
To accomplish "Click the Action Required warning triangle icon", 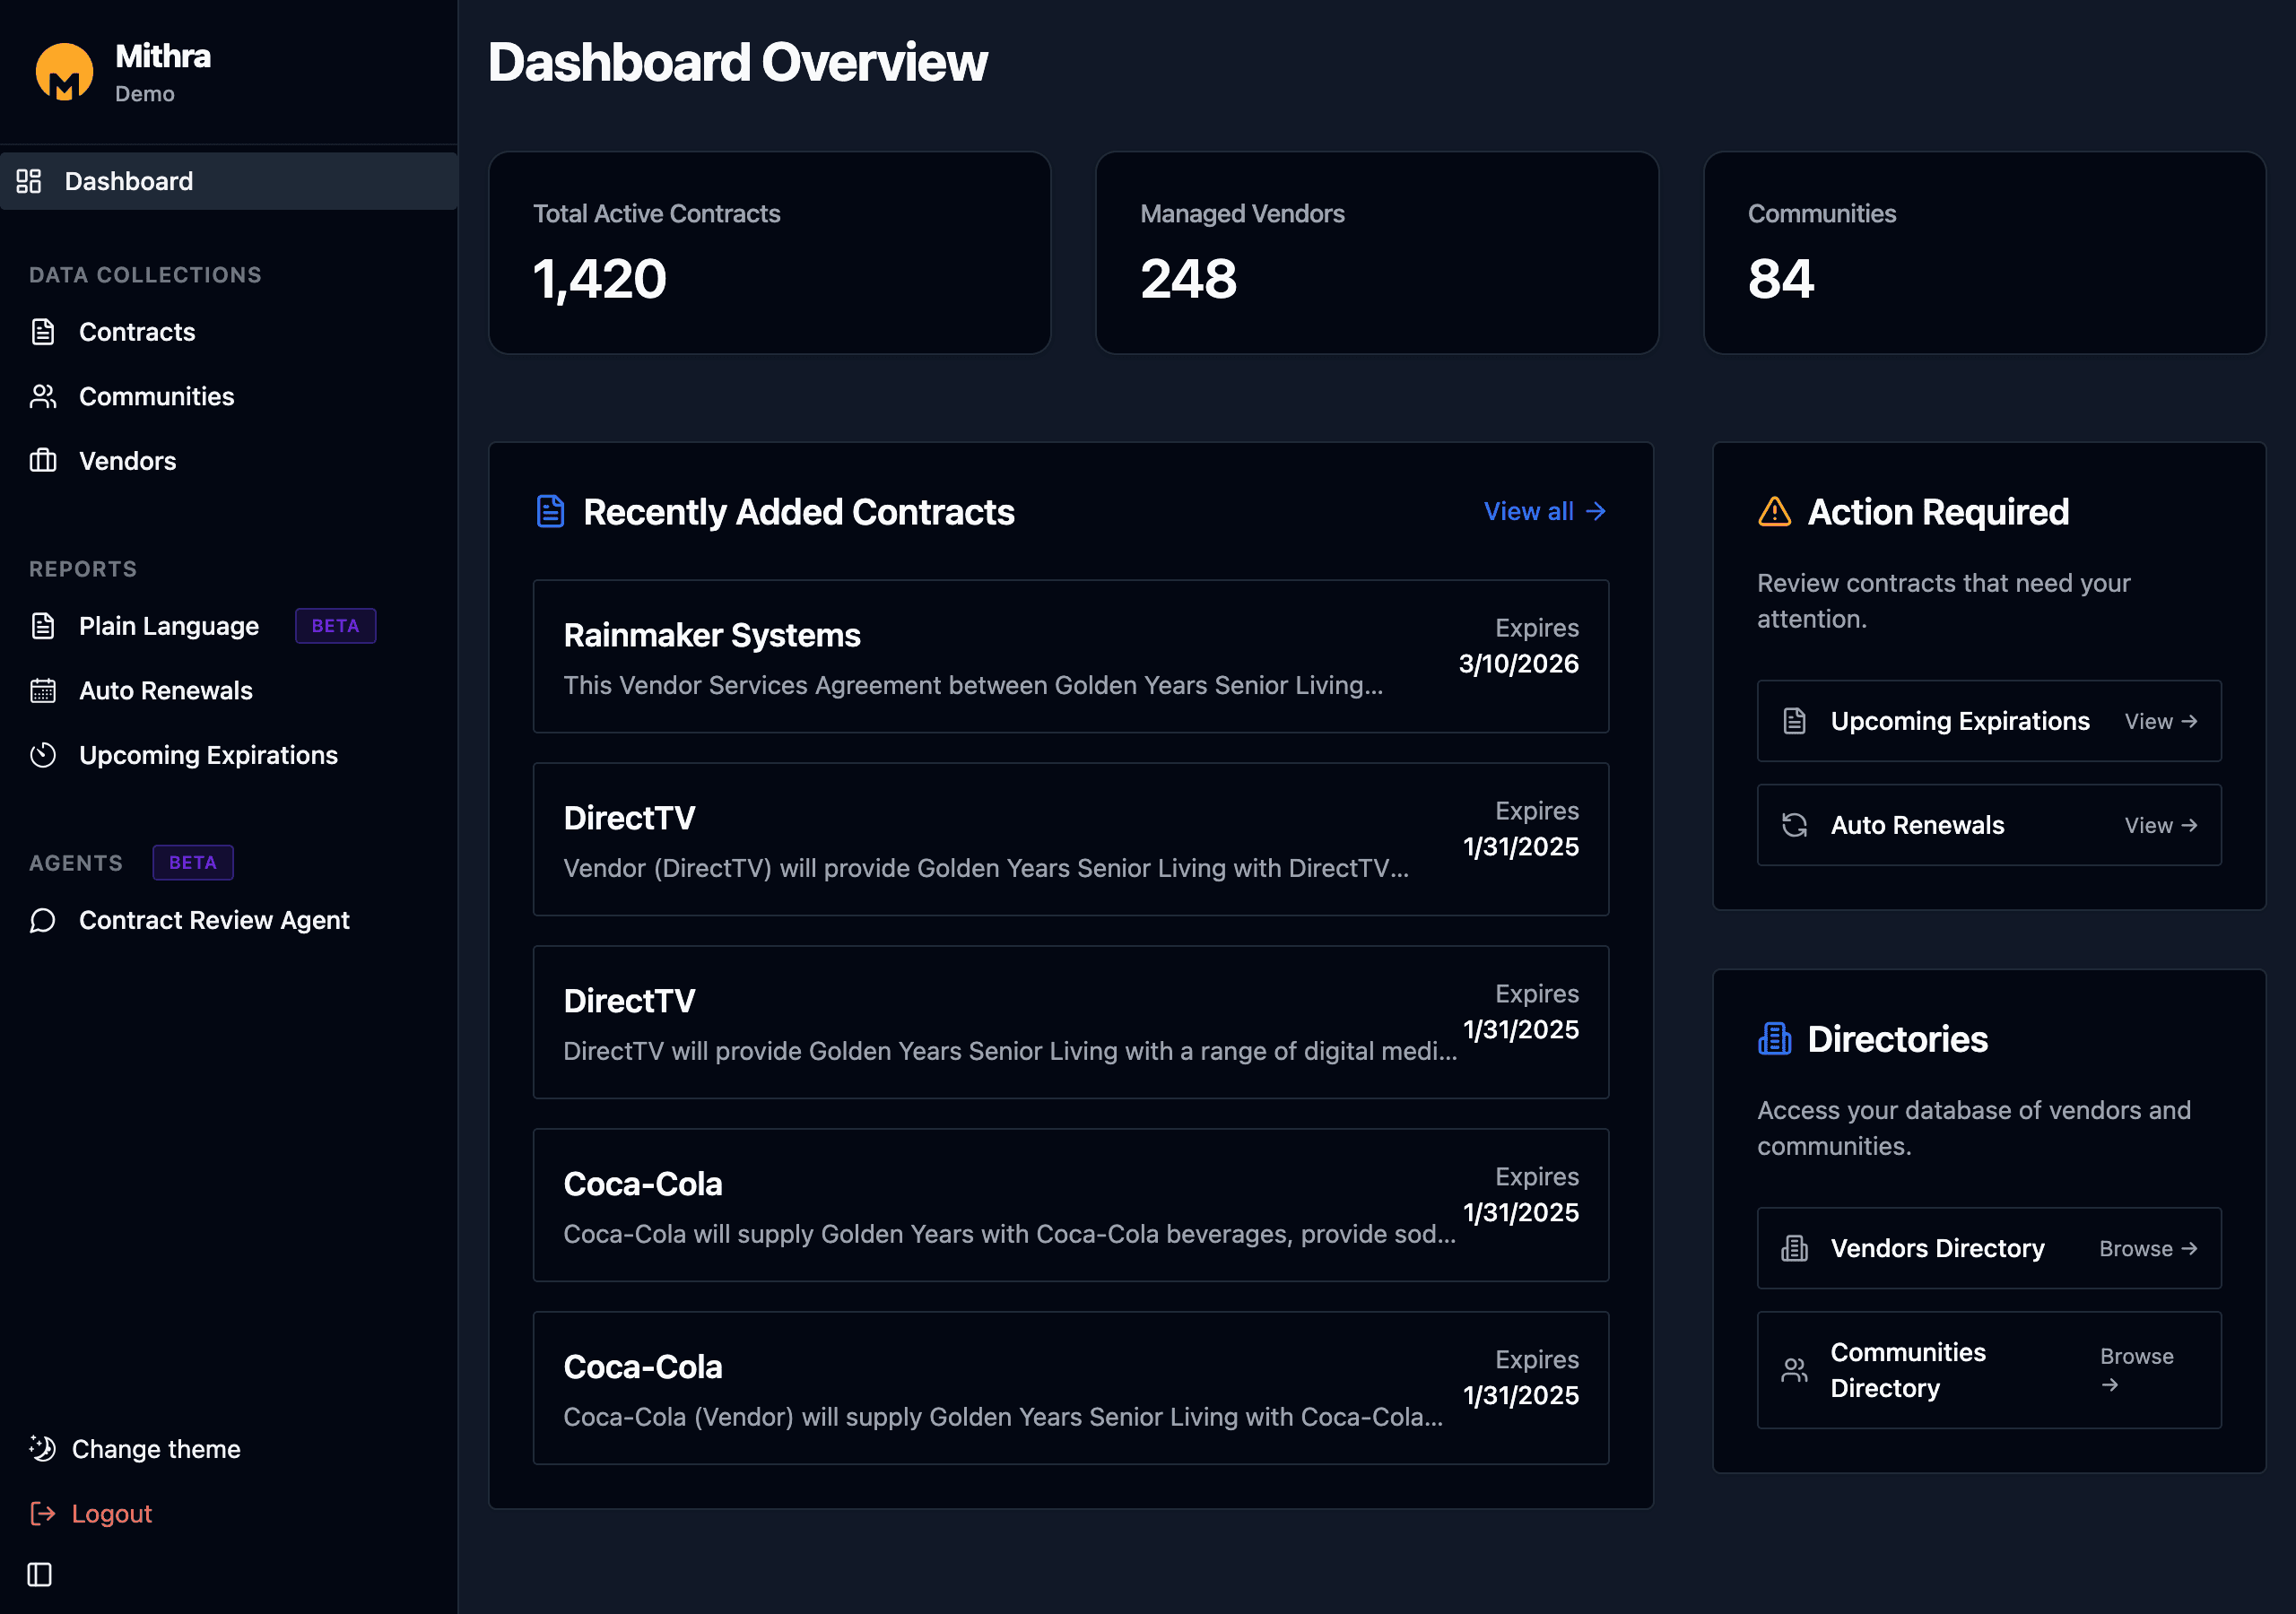I will pyautogui.click(x=1774, y=511).
